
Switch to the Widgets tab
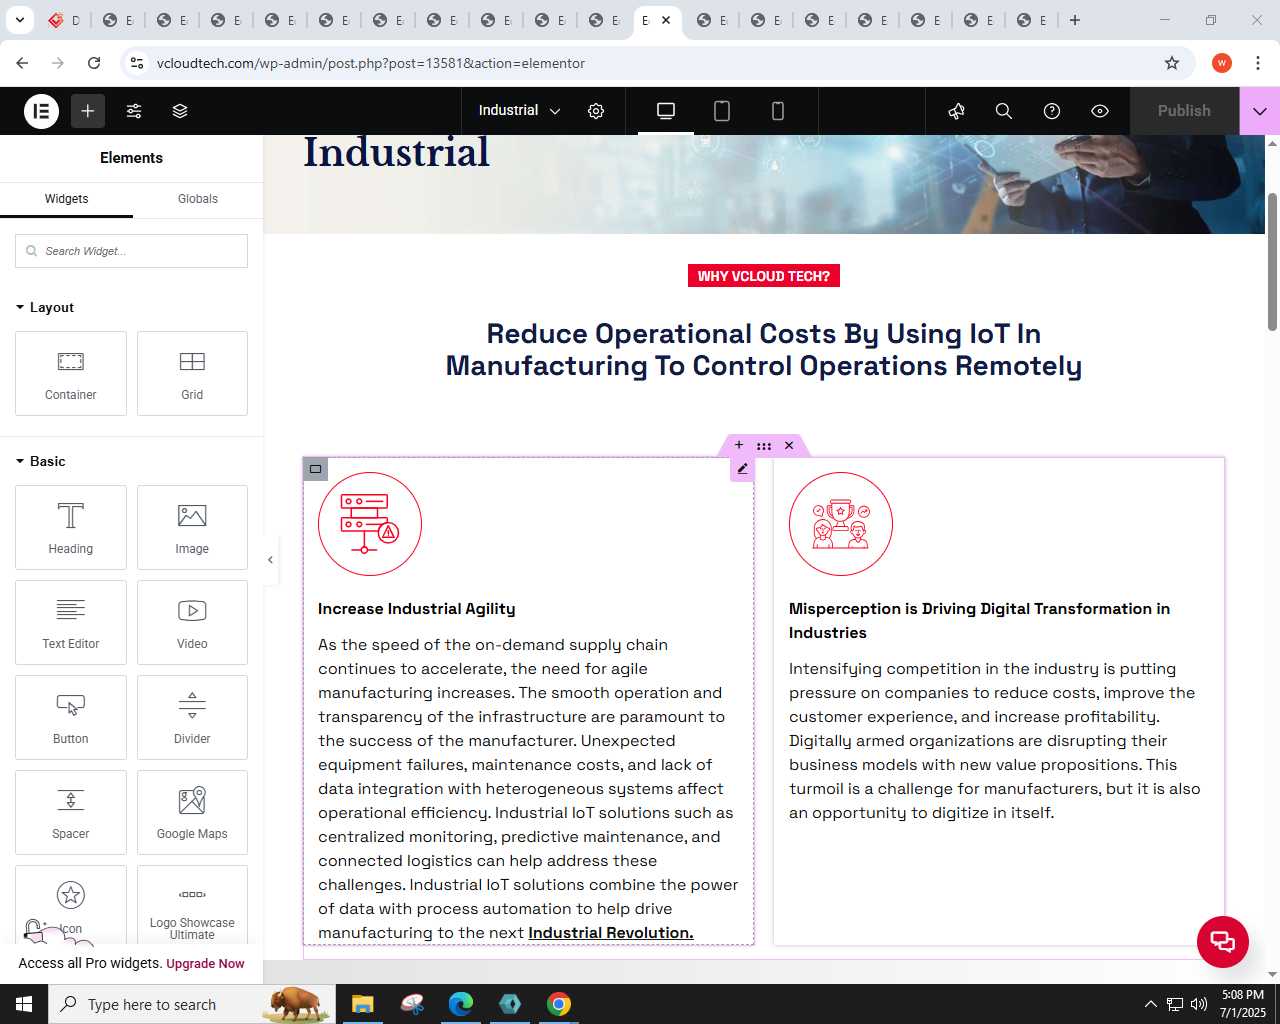point(66,199)
